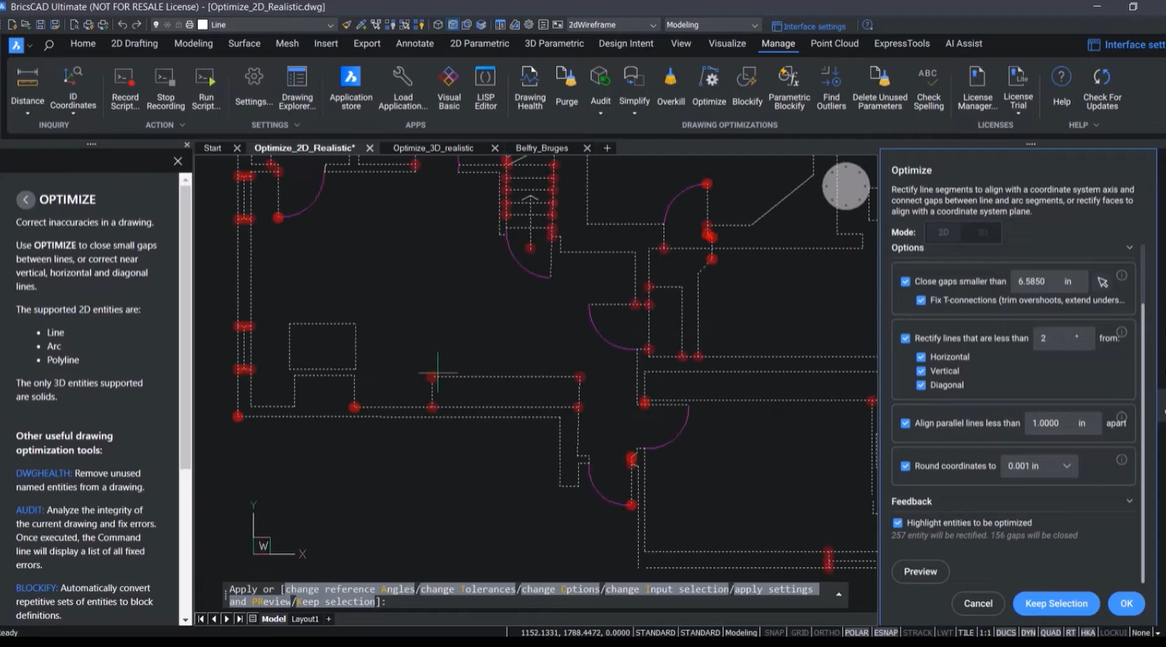Uncheck Close gaps smaller than checkbox
The width and height of the screenshot is (1166, 647).
click(x=906, y=282)
